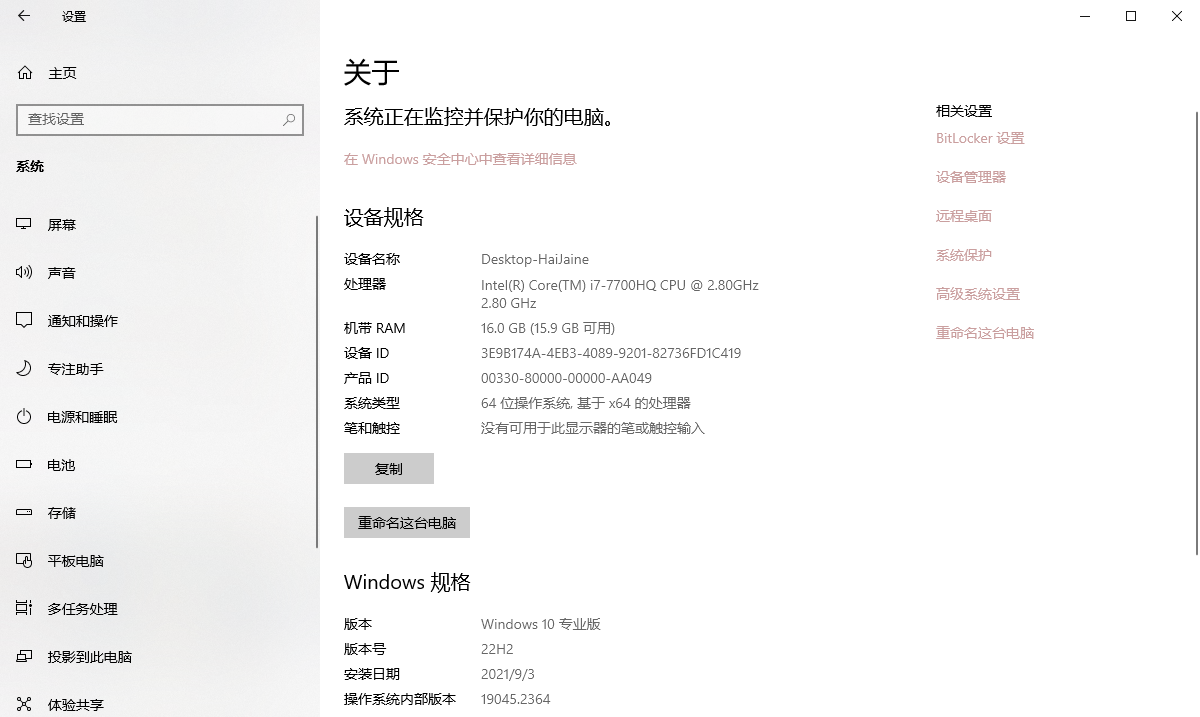Click the 体验共享 shared experiences icon

24,705
